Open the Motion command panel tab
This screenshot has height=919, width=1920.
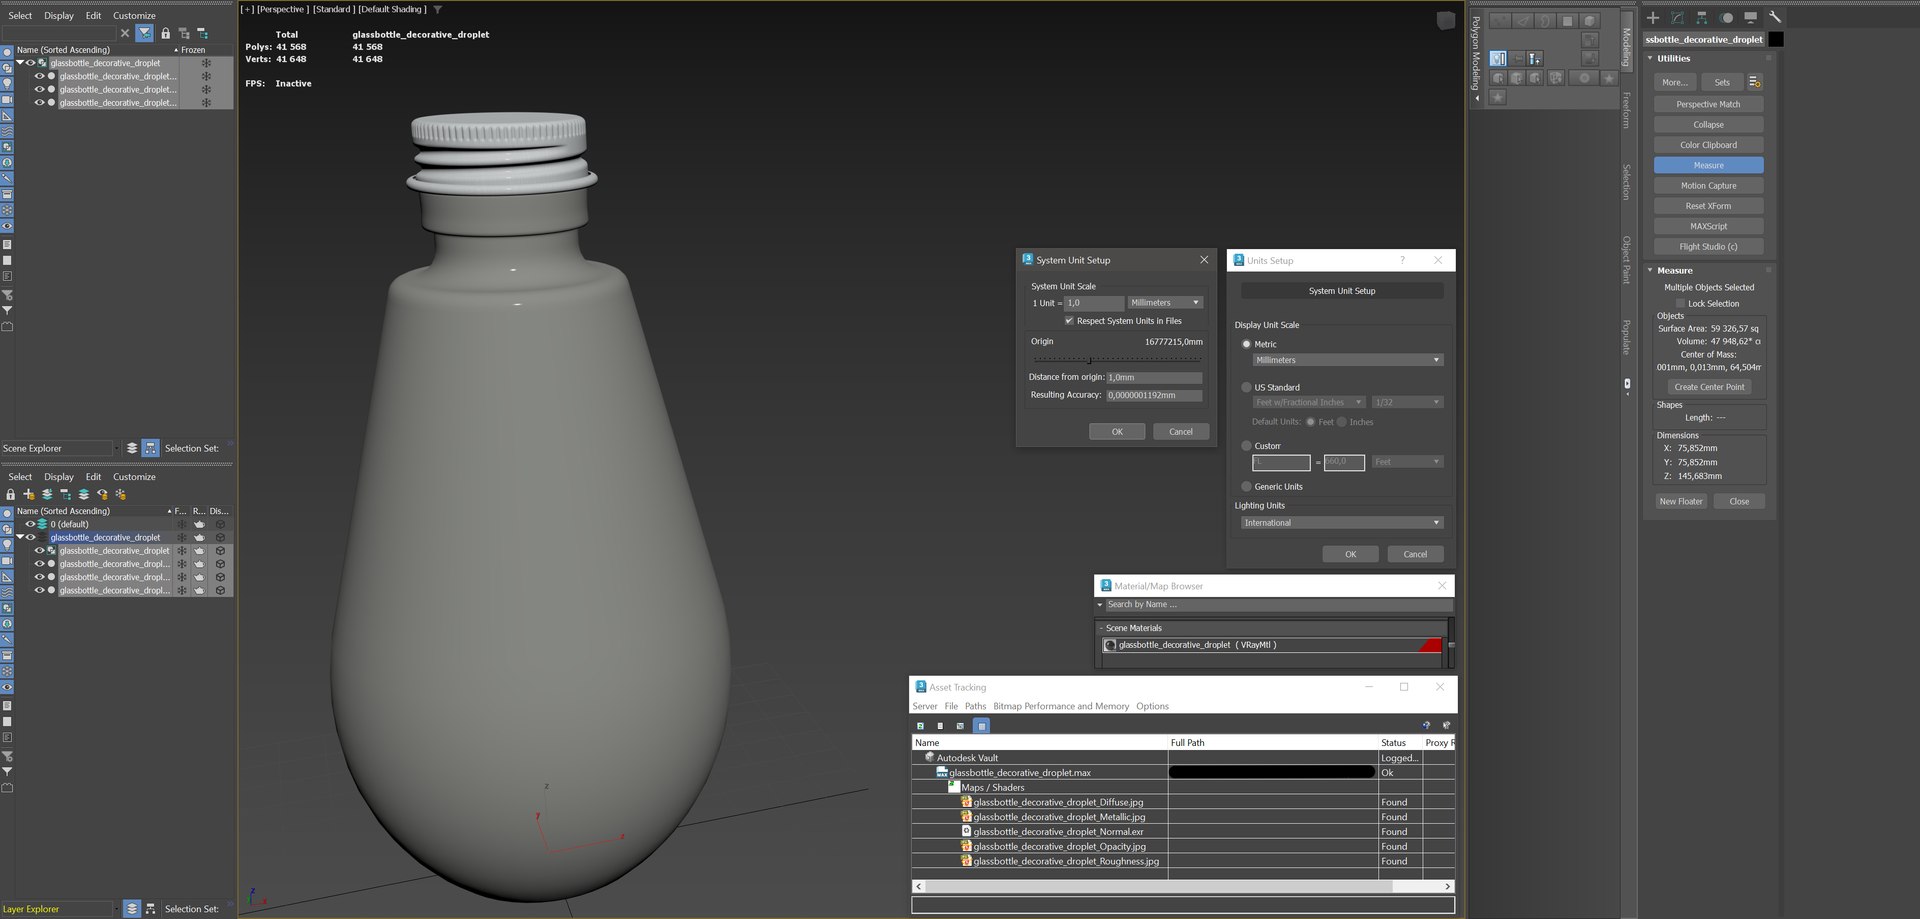(x=1726, y=18)
